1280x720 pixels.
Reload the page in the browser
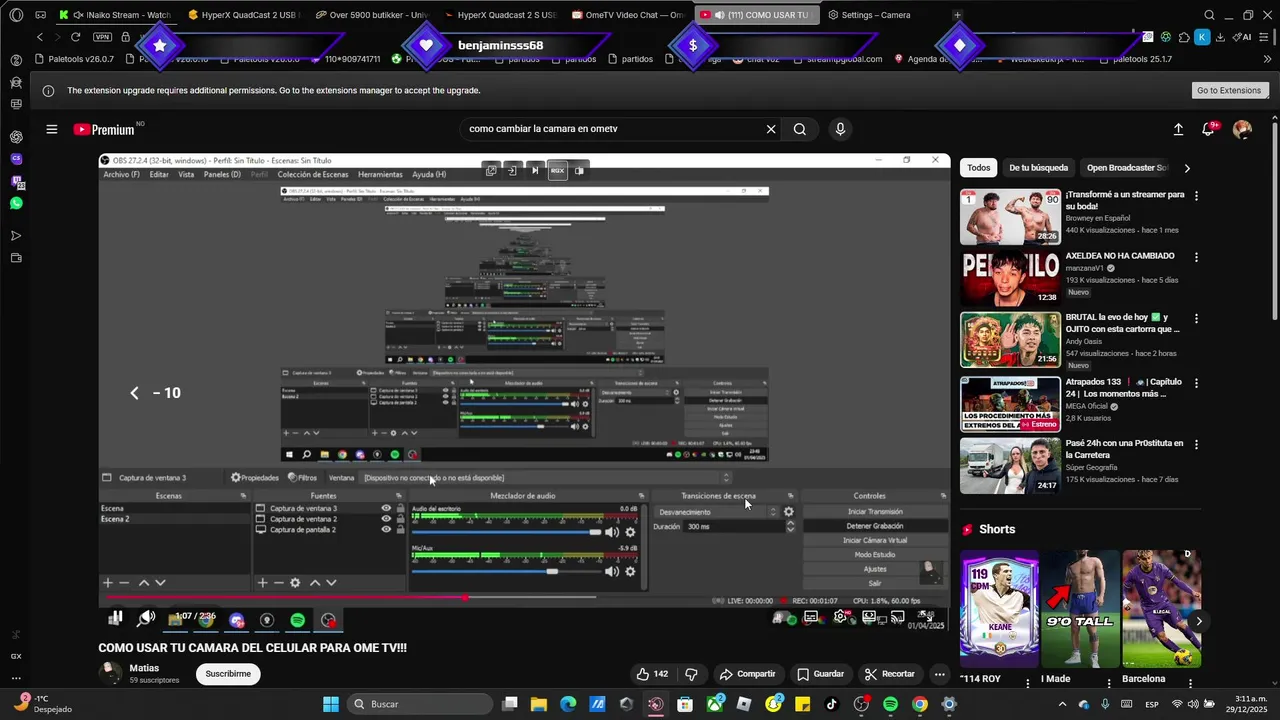pyautogui.click(x=75, y=37)
